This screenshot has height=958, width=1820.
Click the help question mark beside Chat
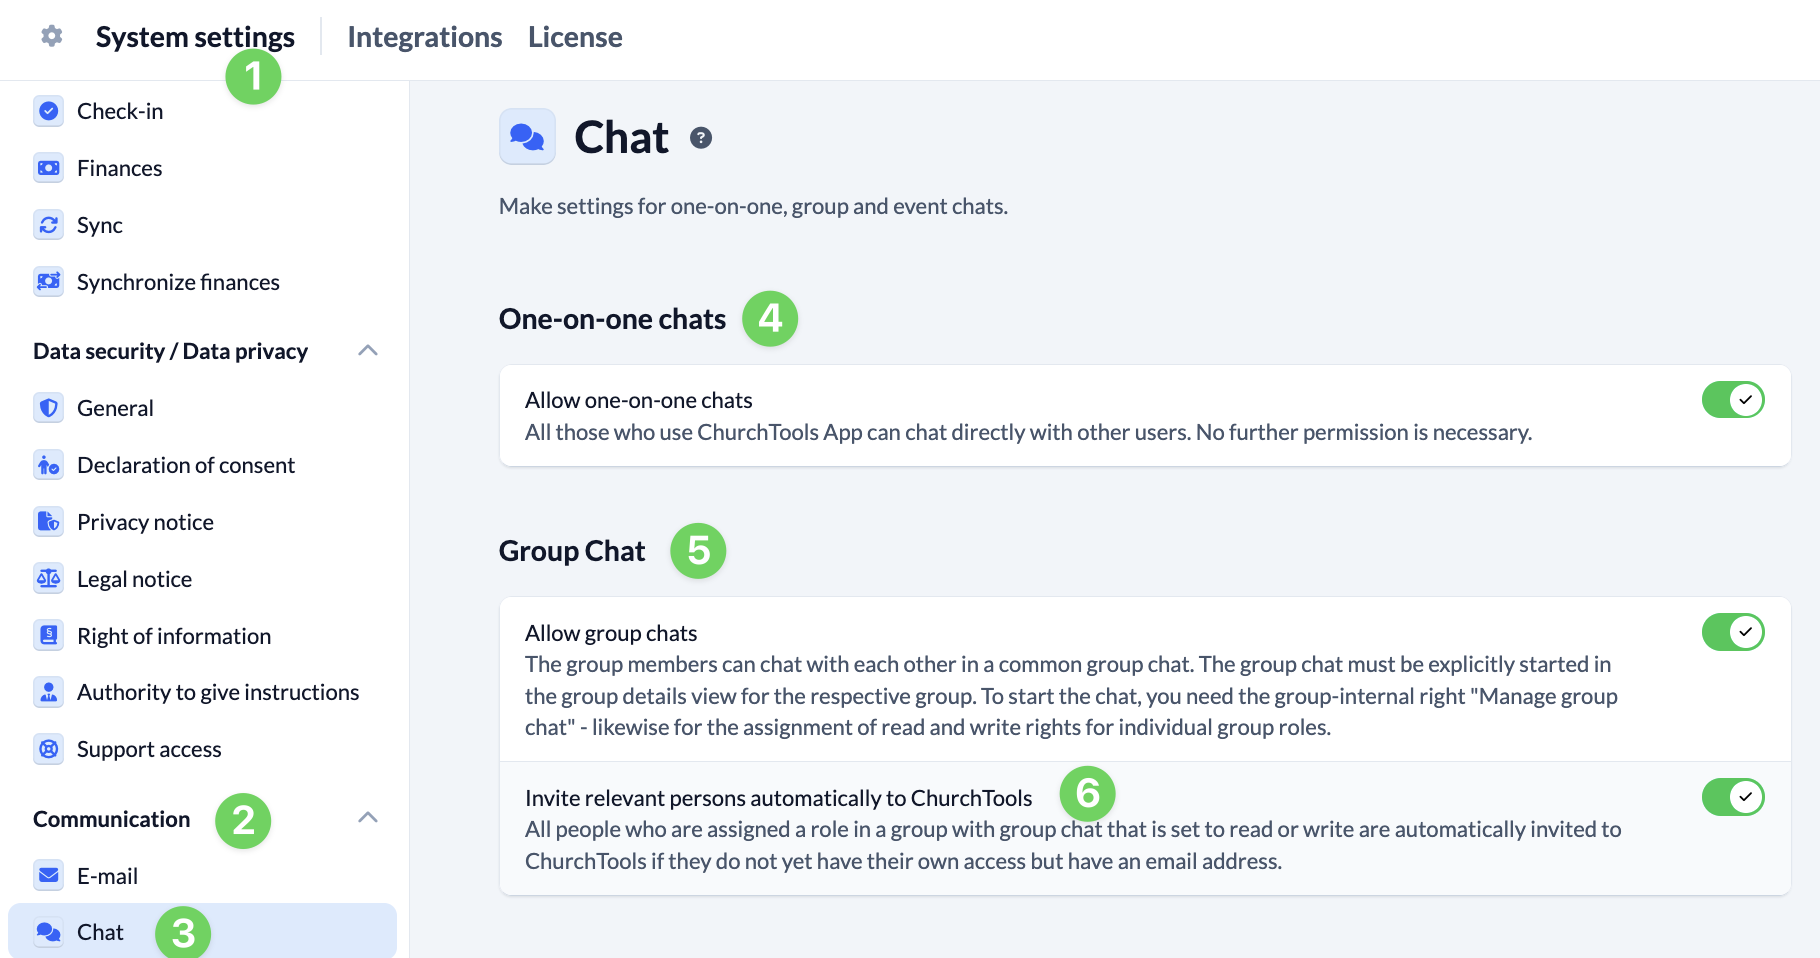pos(701,138)
